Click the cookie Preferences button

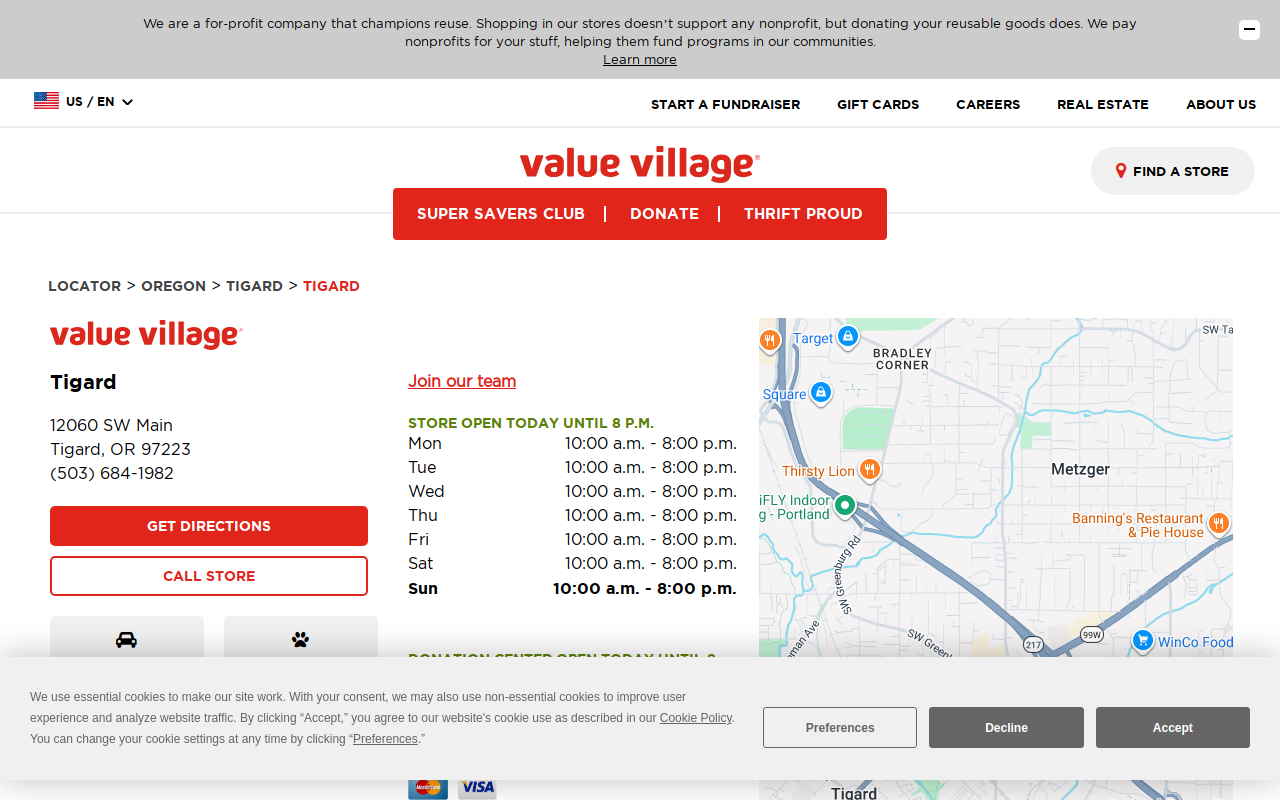click(x=840, y=728)
